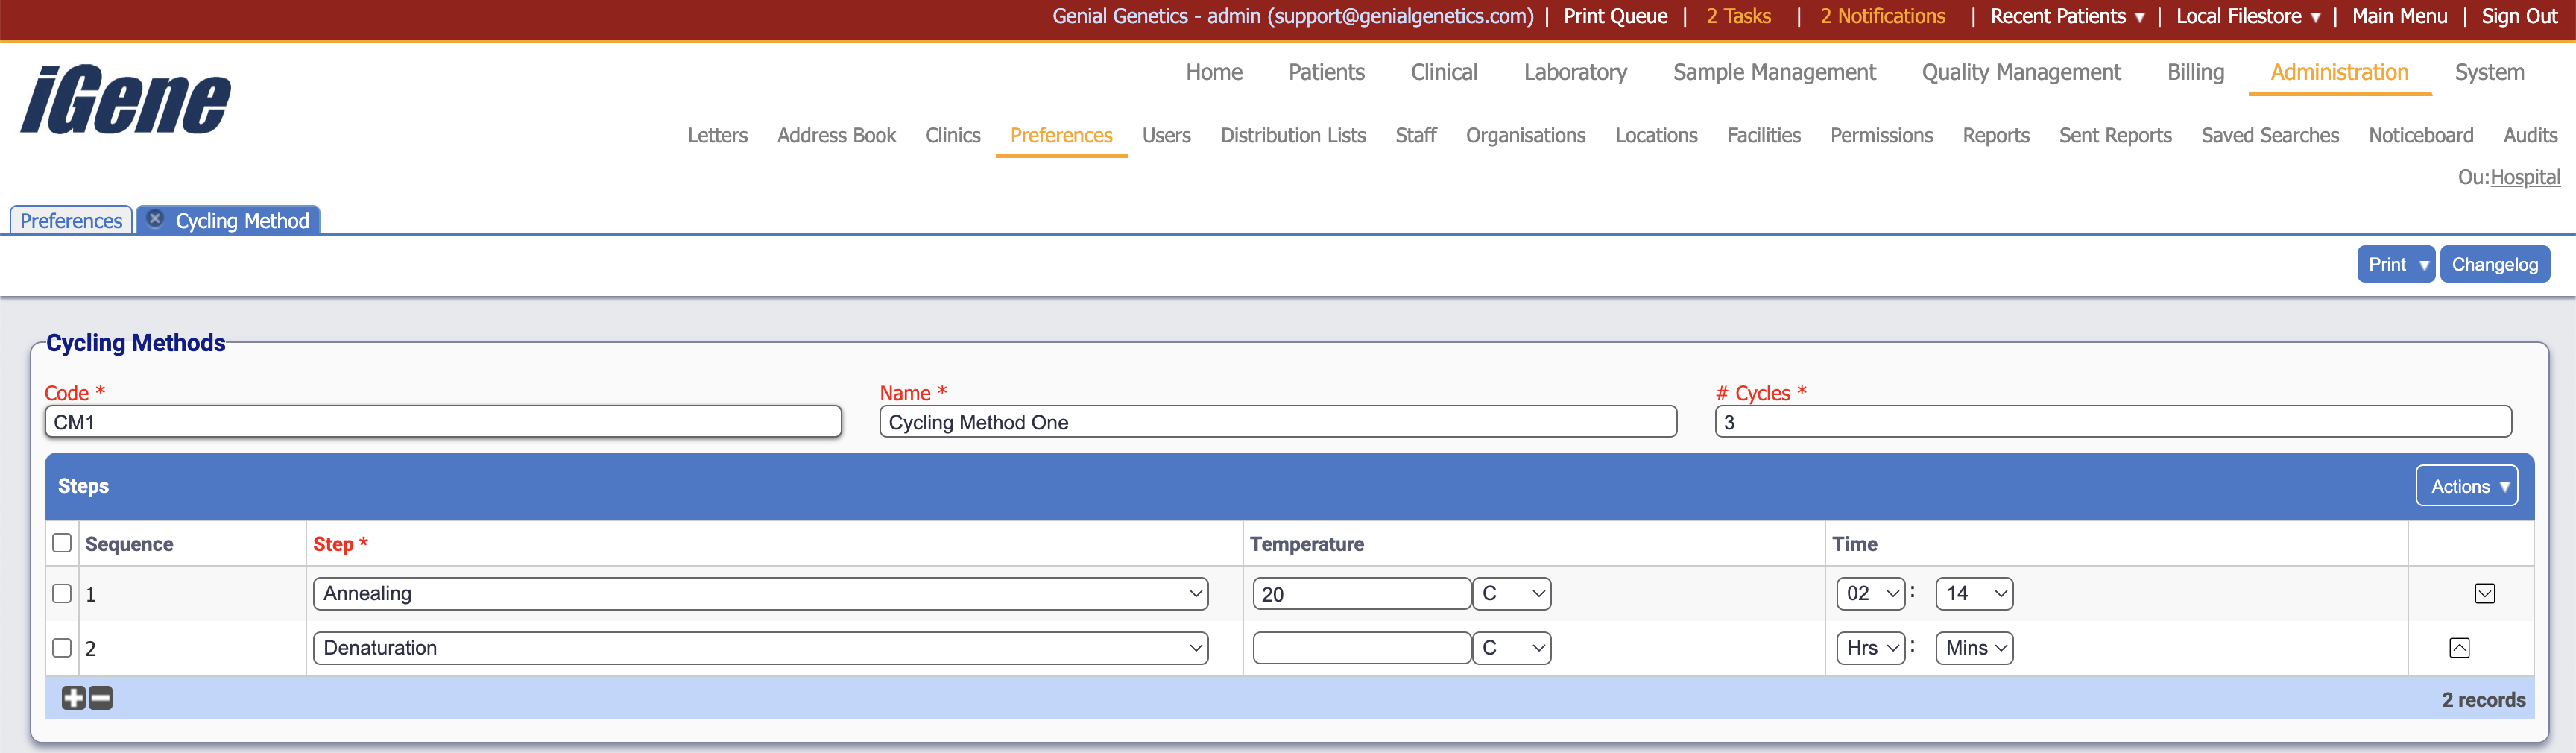Move step 2 up with arrow icon

[x=2459, y=648]
